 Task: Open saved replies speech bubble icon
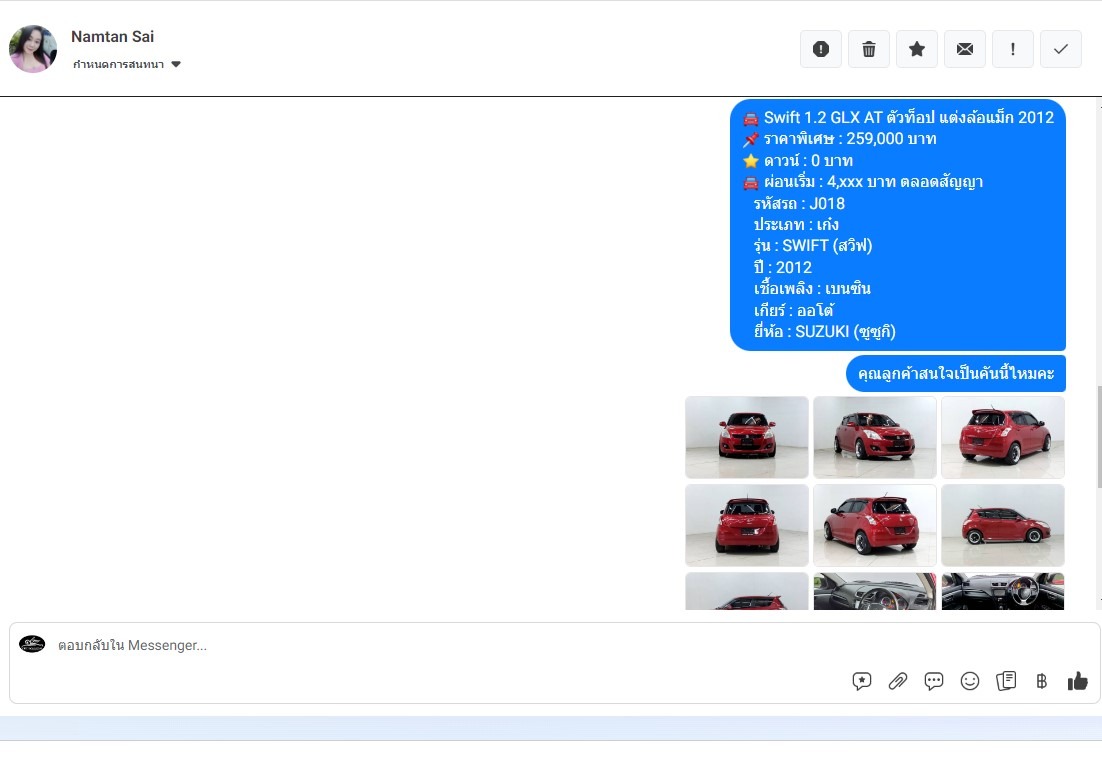934,681
